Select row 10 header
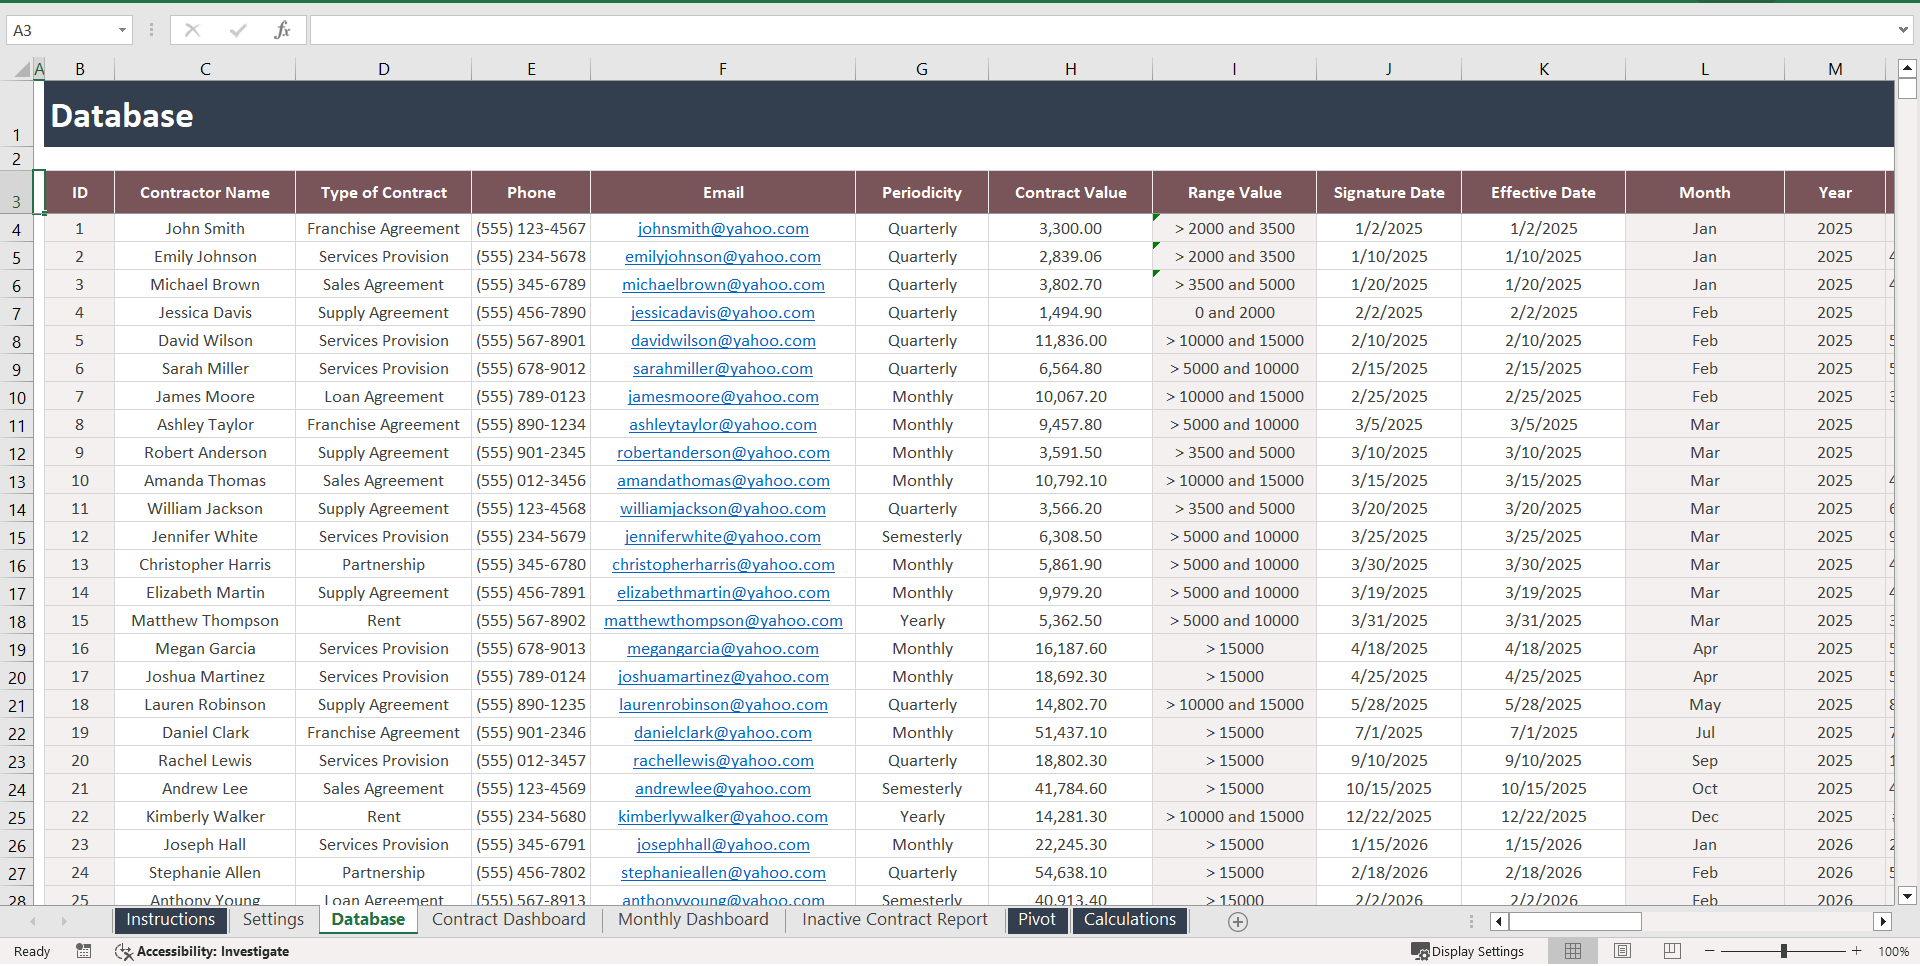 (x=17, y=397)
